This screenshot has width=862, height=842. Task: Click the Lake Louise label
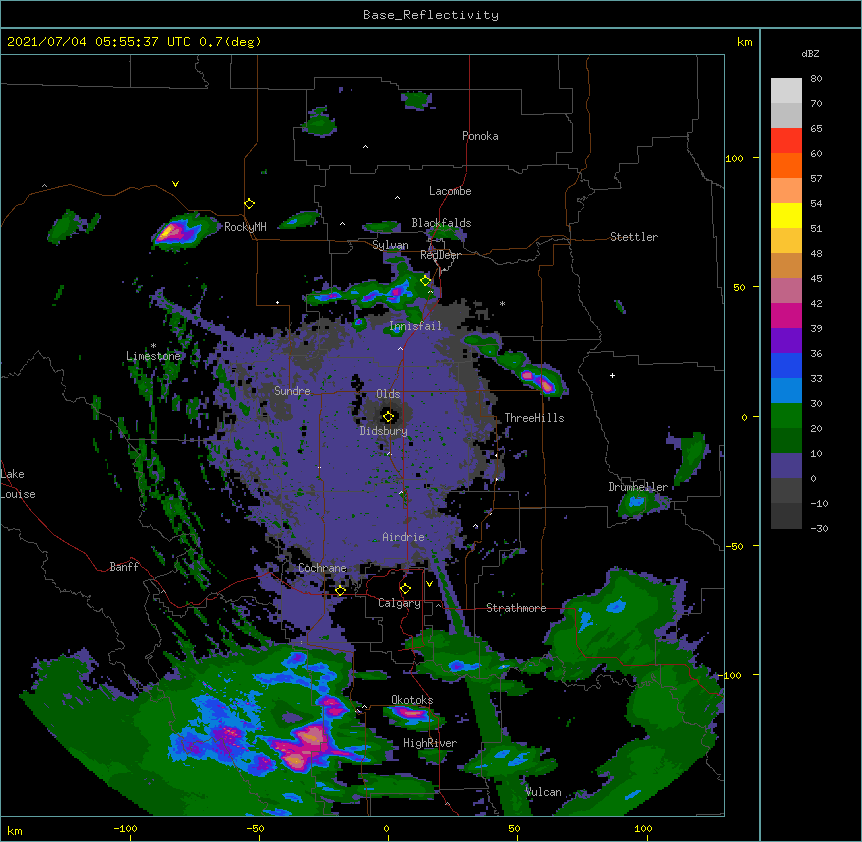(18, 484)
